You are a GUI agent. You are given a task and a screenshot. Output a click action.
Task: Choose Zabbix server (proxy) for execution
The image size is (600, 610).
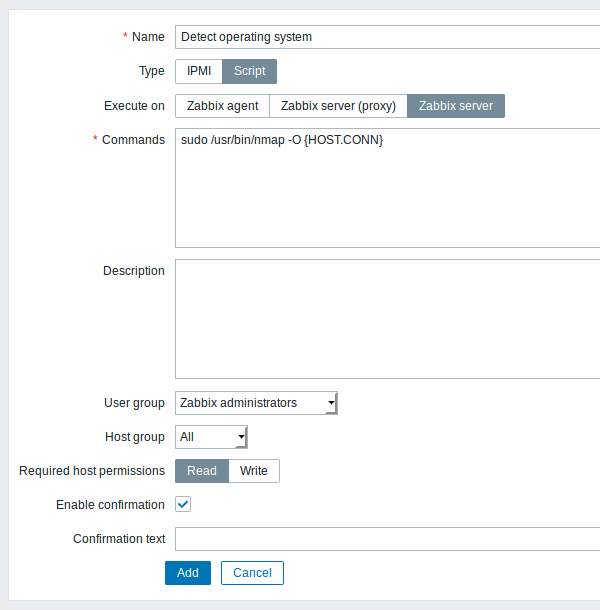click(x=338, y=106)
